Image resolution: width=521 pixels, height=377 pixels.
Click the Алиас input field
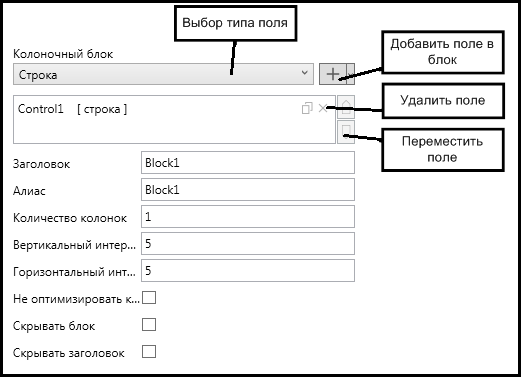(248, 190)
